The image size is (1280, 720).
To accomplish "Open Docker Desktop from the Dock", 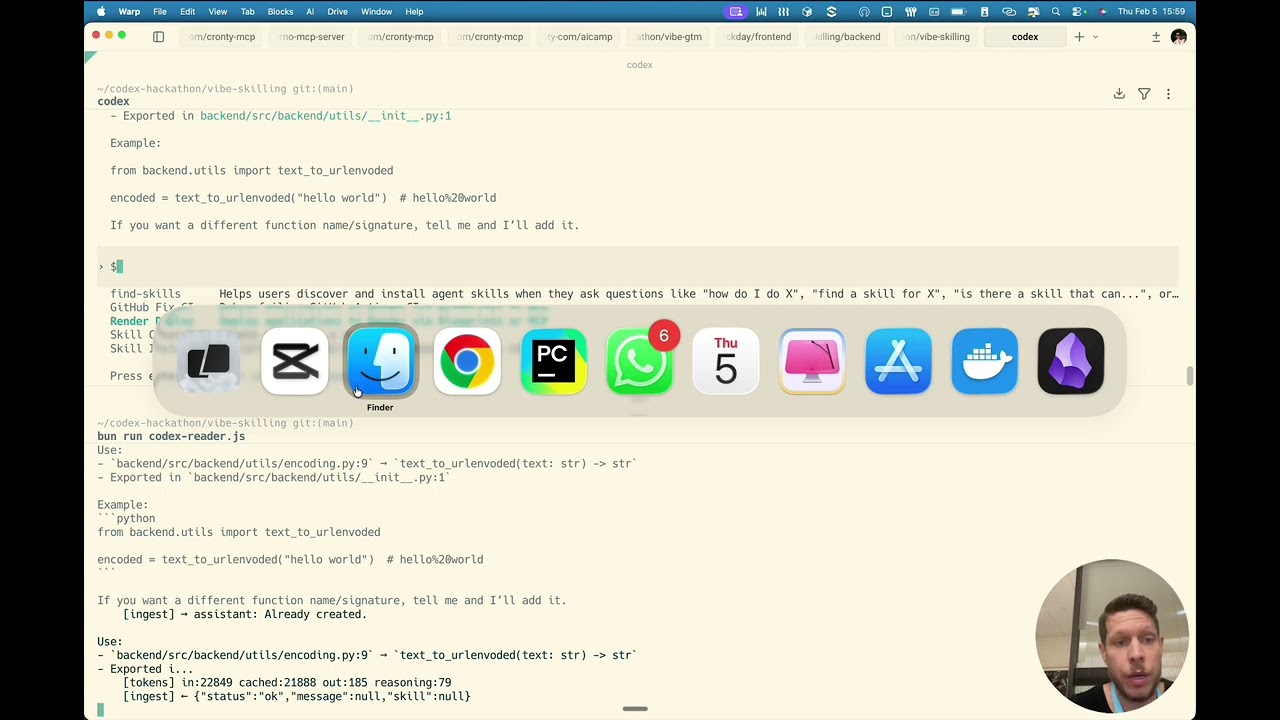I will [985, 361].
